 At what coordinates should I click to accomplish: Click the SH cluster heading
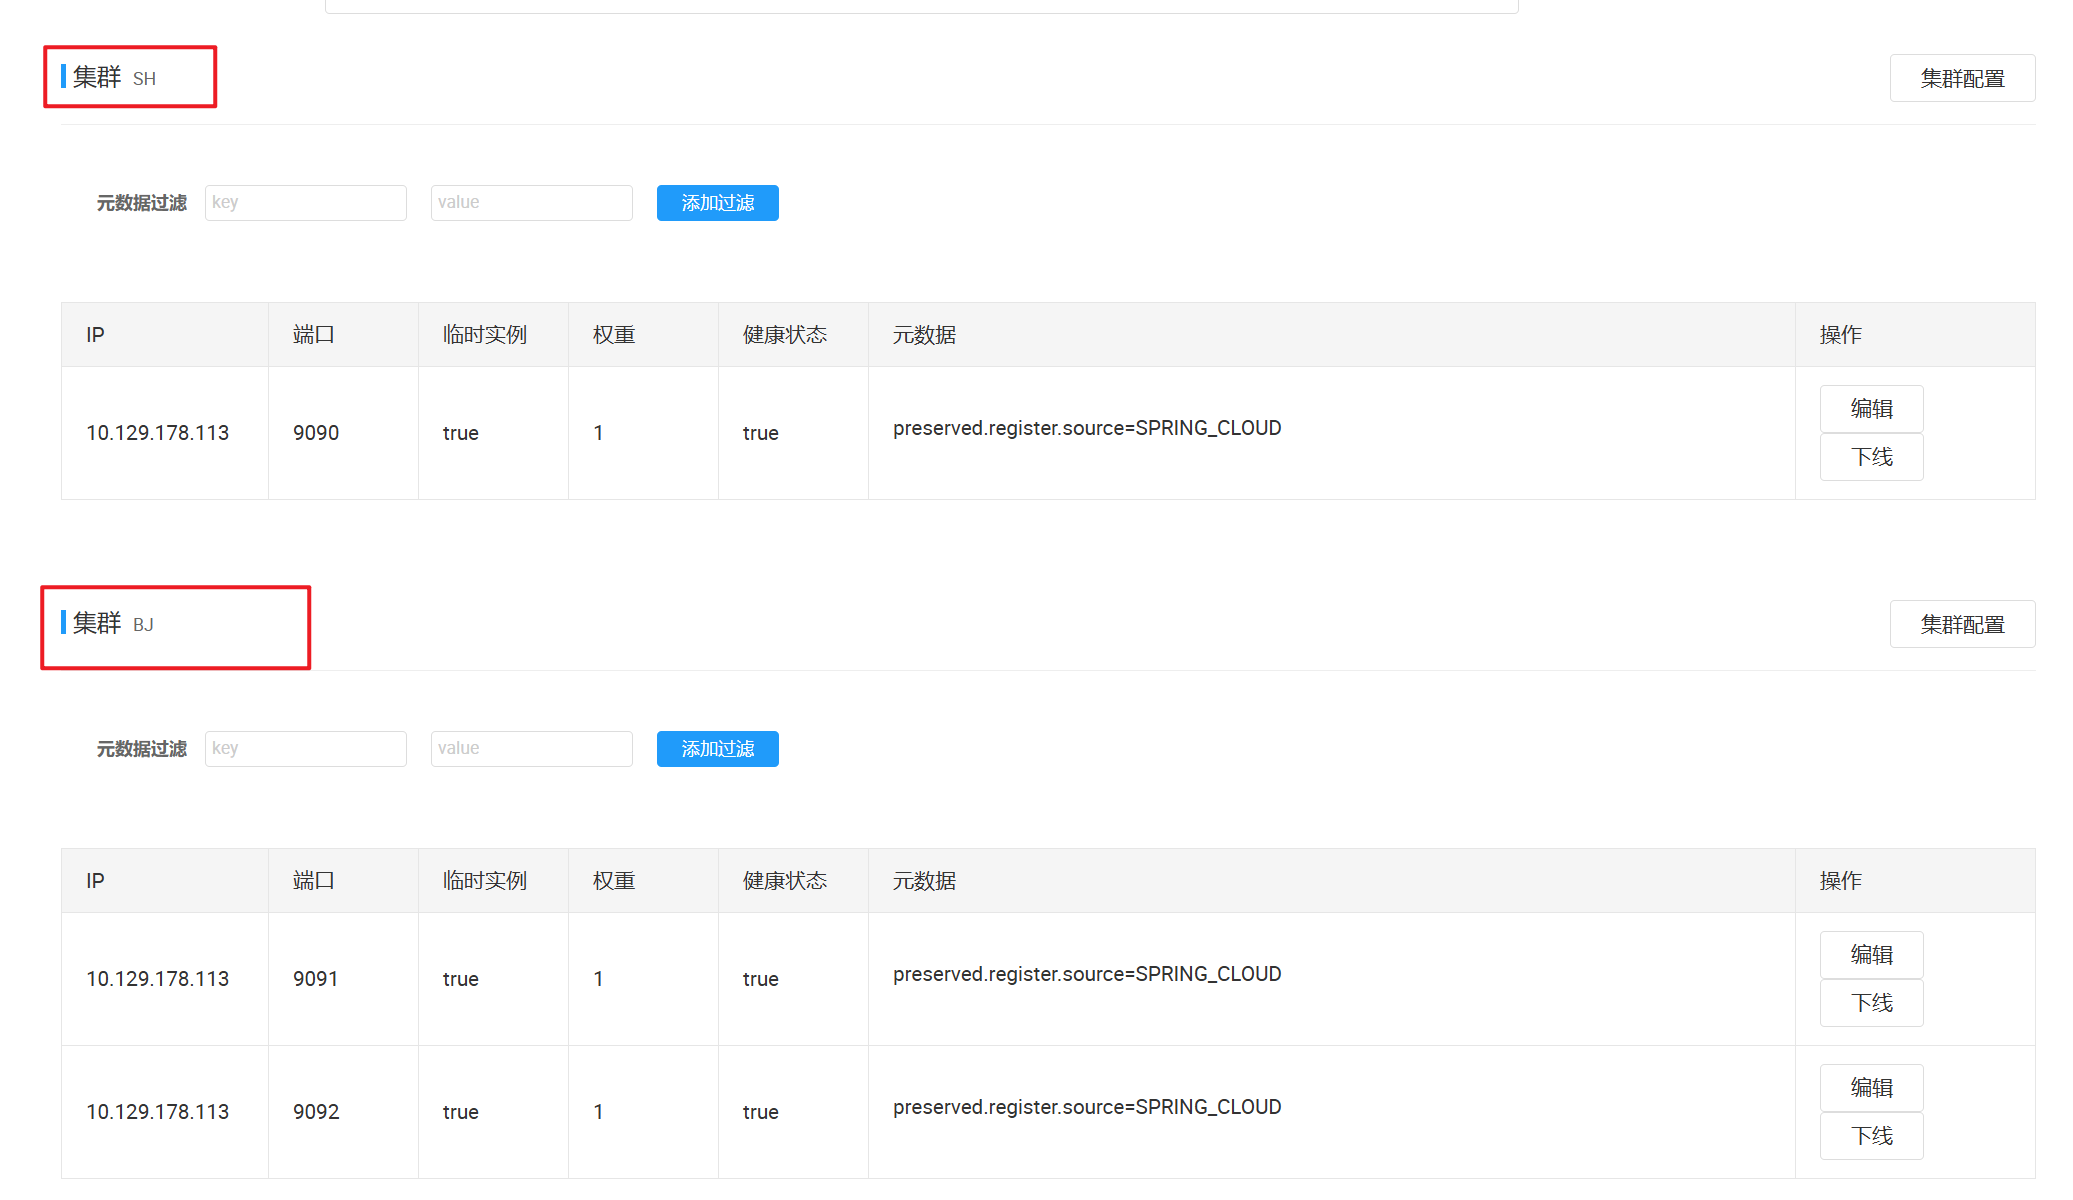click(x=114, y=77)
